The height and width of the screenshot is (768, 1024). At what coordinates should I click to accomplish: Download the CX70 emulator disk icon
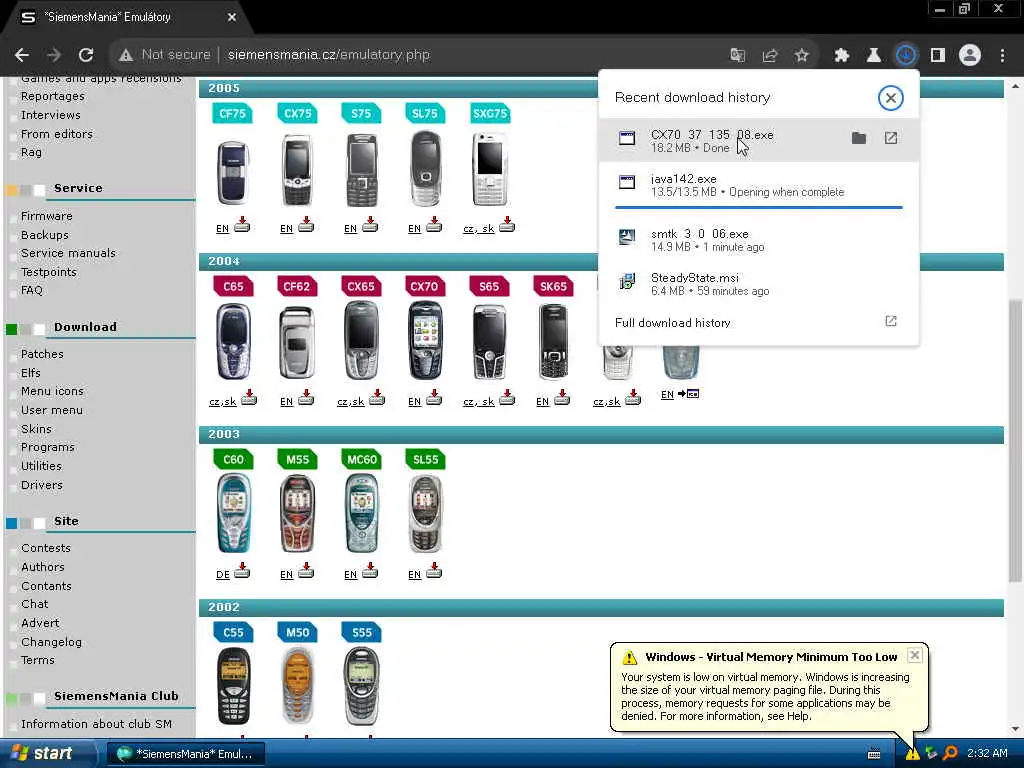coord(434,398)
